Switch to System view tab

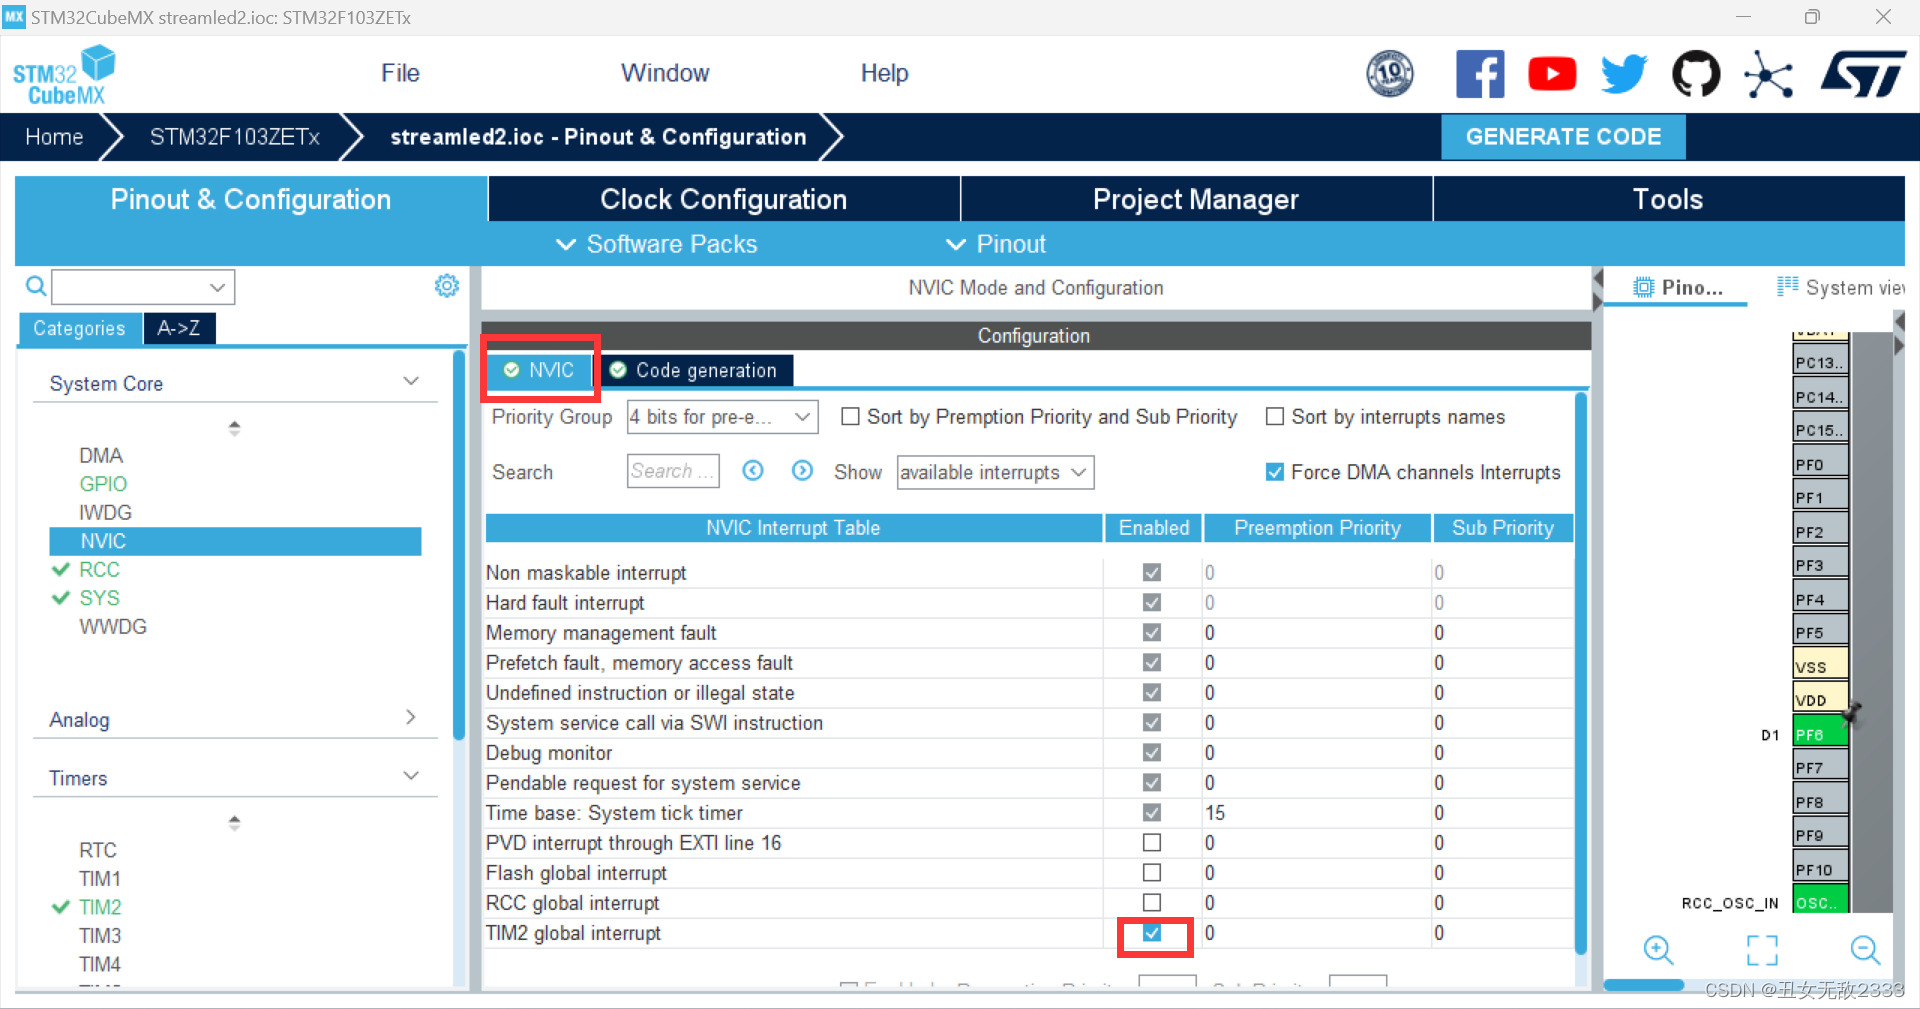click(x=1840, y=288)
